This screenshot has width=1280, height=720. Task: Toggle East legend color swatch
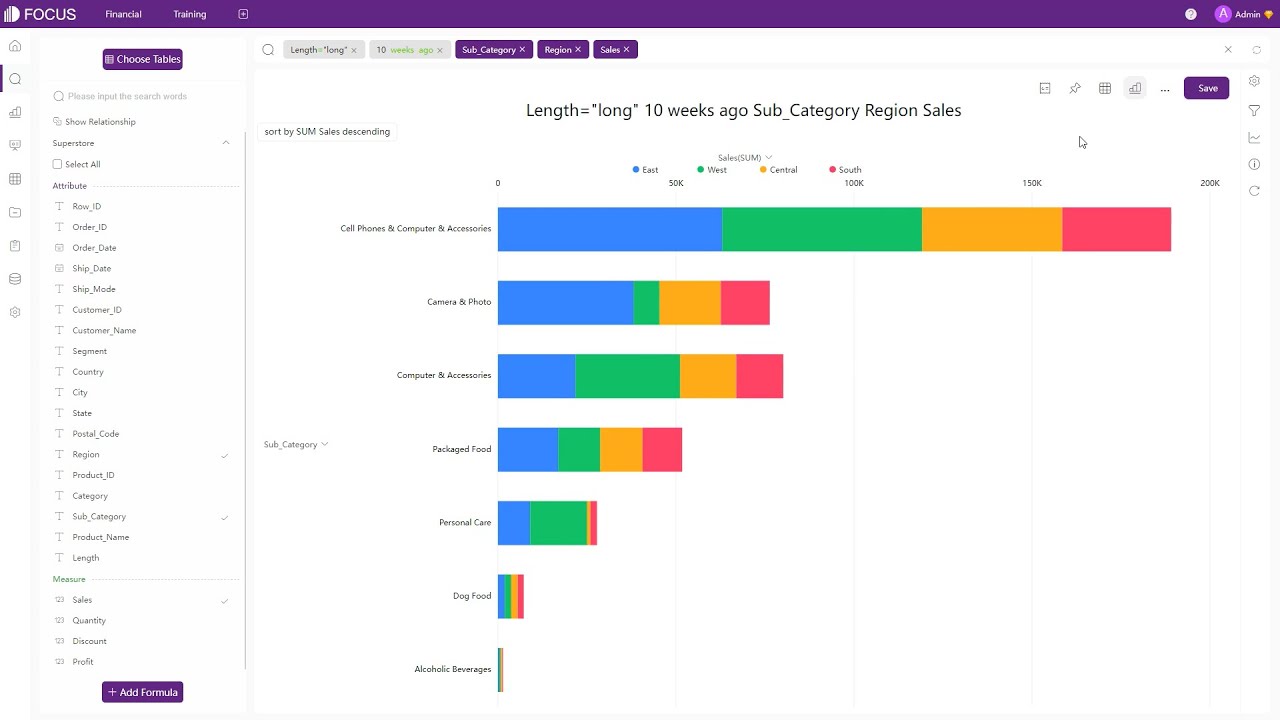click(636, 170)
